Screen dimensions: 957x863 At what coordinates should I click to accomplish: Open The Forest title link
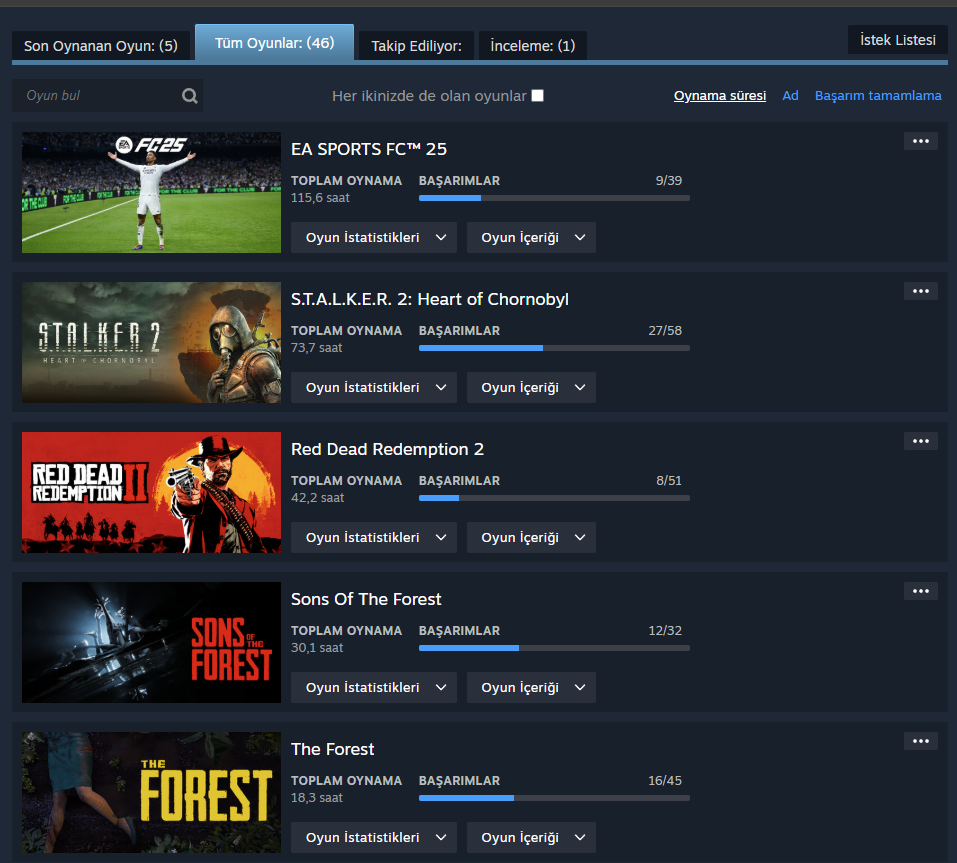click(x=332, y=749)
